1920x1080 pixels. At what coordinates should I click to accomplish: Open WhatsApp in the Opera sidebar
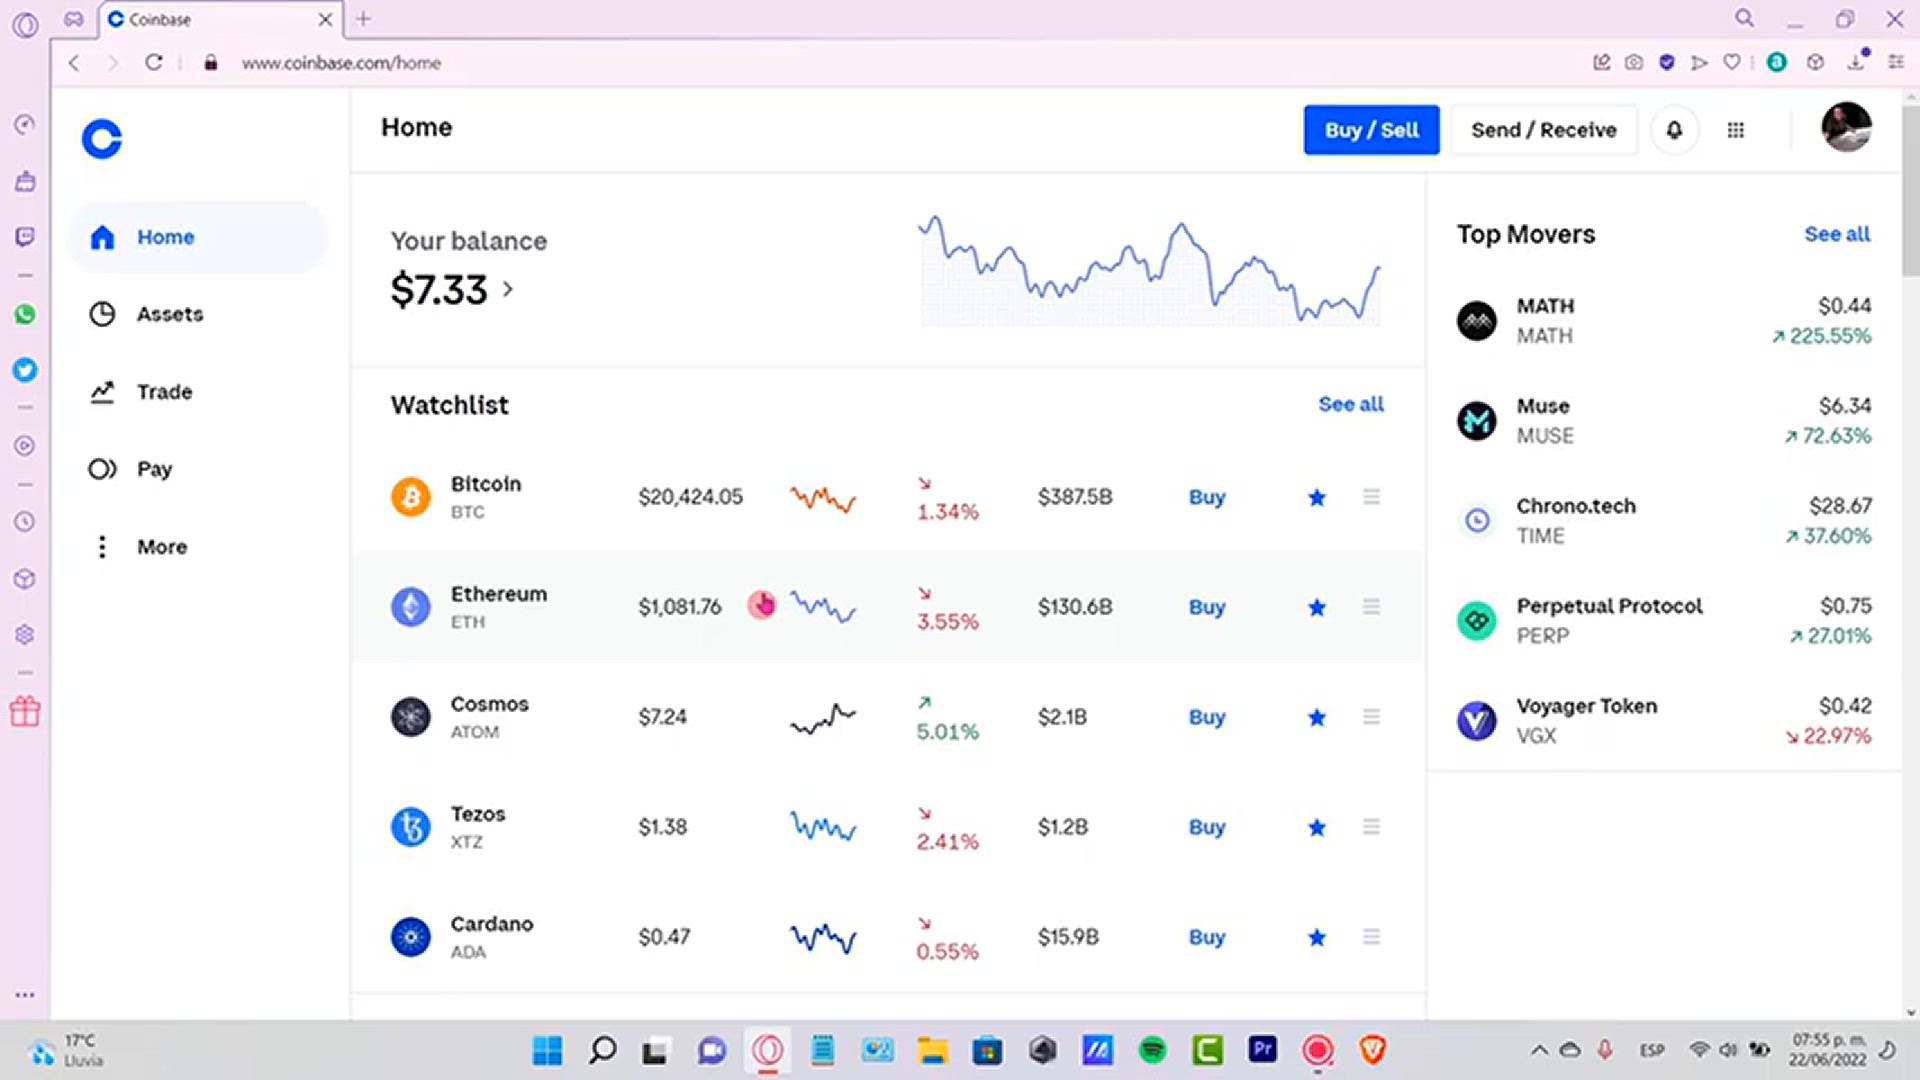pyautogui.click(x=25, y=314)
